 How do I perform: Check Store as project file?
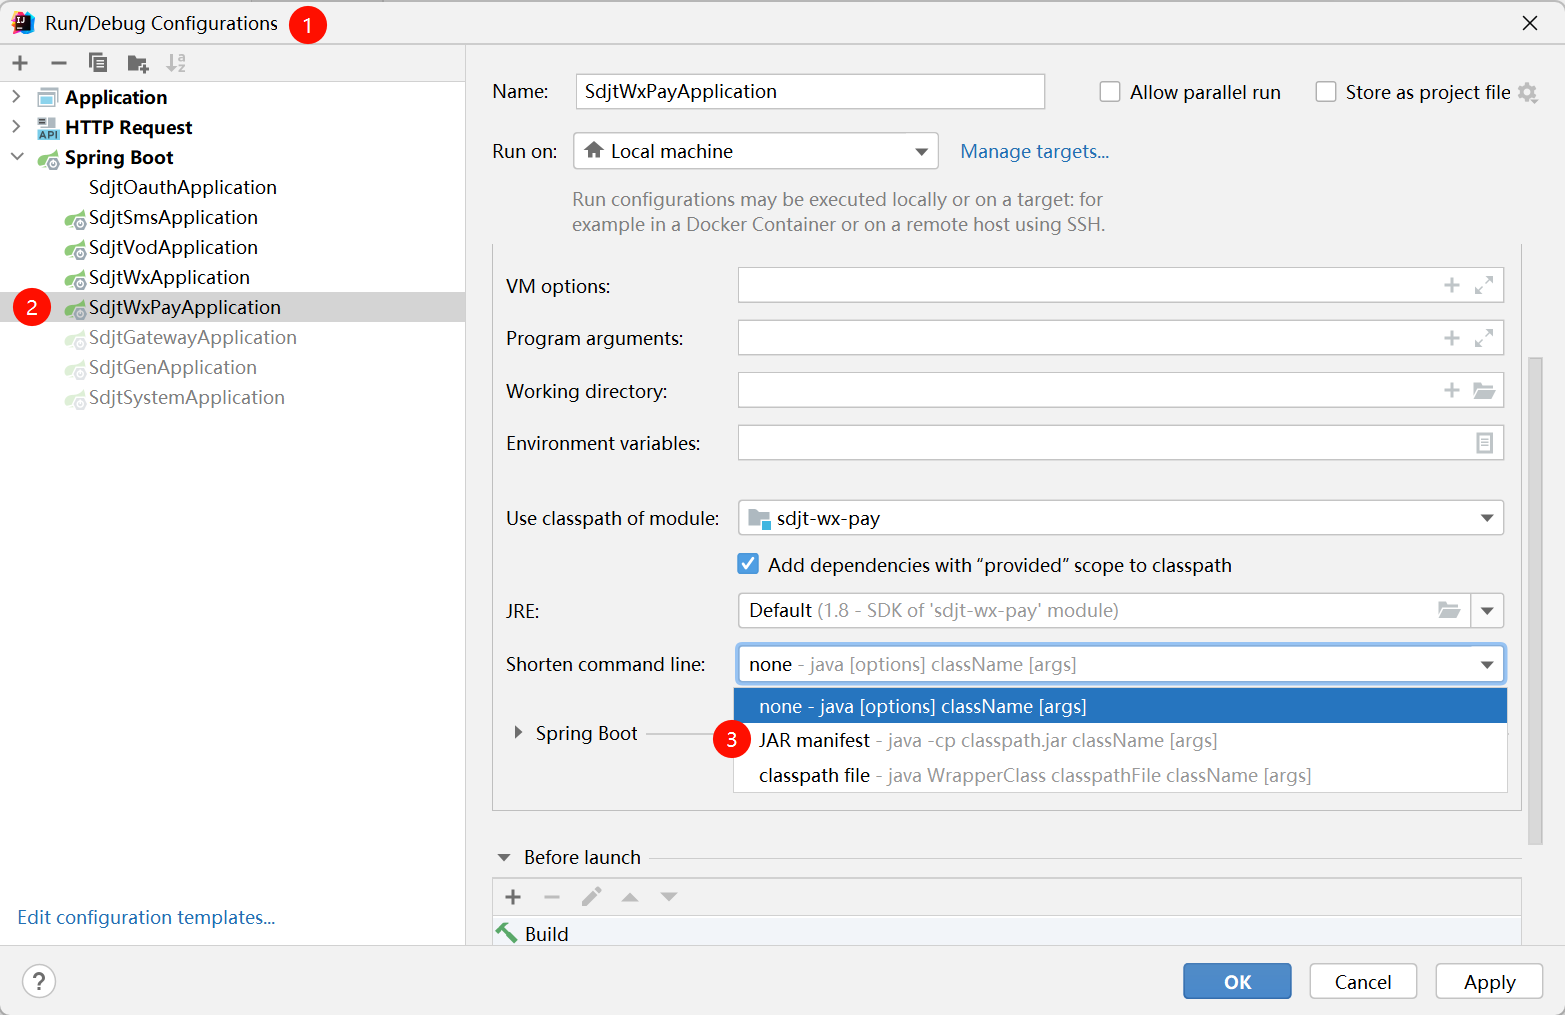point(1326,91)
